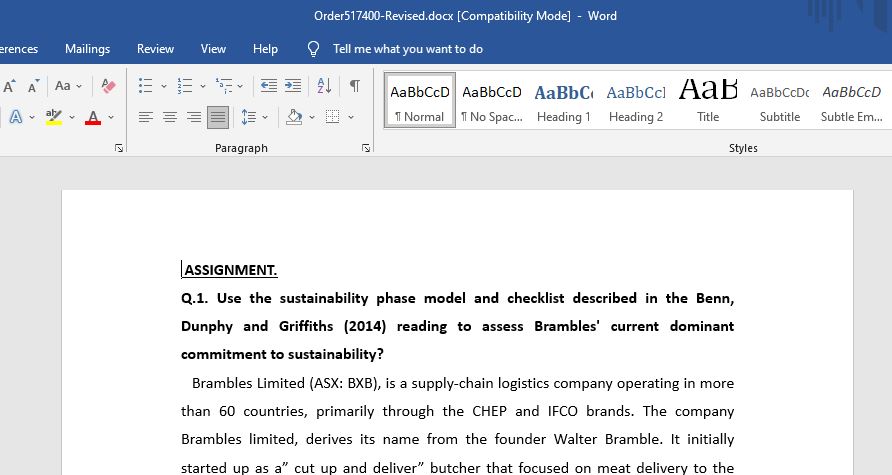Apply paragraph shading with paint bucket

pos(294,117)
